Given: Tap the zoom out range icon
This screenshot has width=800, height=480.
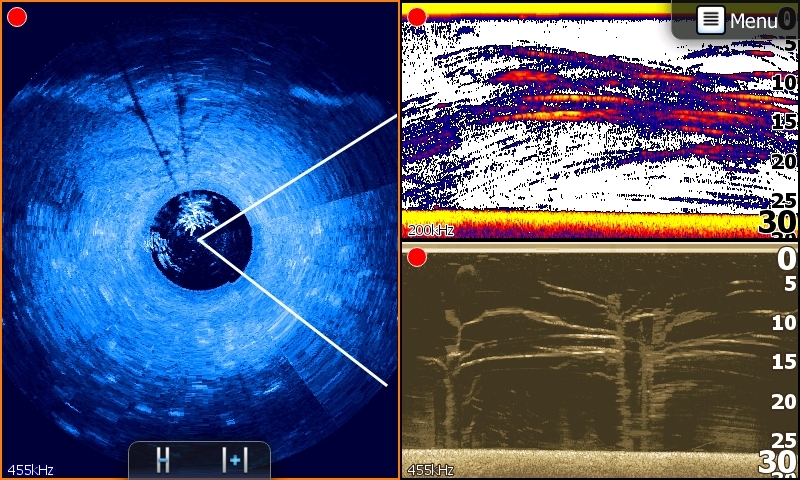Looking at the screenshot, I should pos(163,460).
